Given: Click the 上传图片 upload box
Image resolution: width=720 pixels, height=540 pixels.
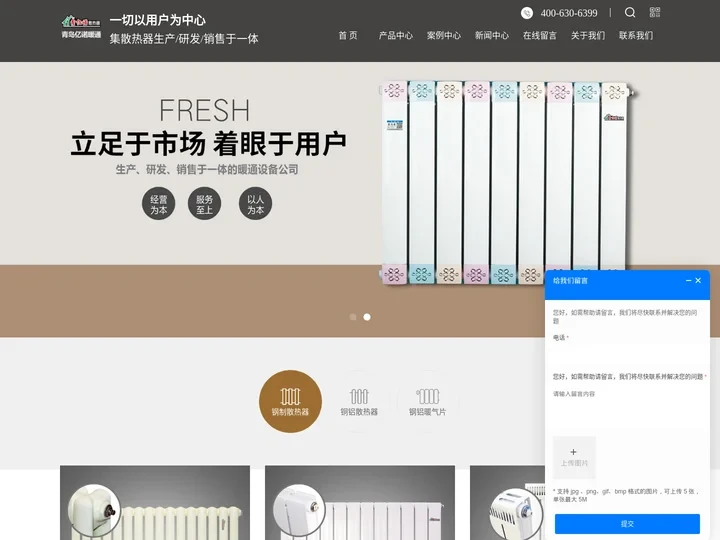Looking at the screenshot, I should tap(574, 457).
